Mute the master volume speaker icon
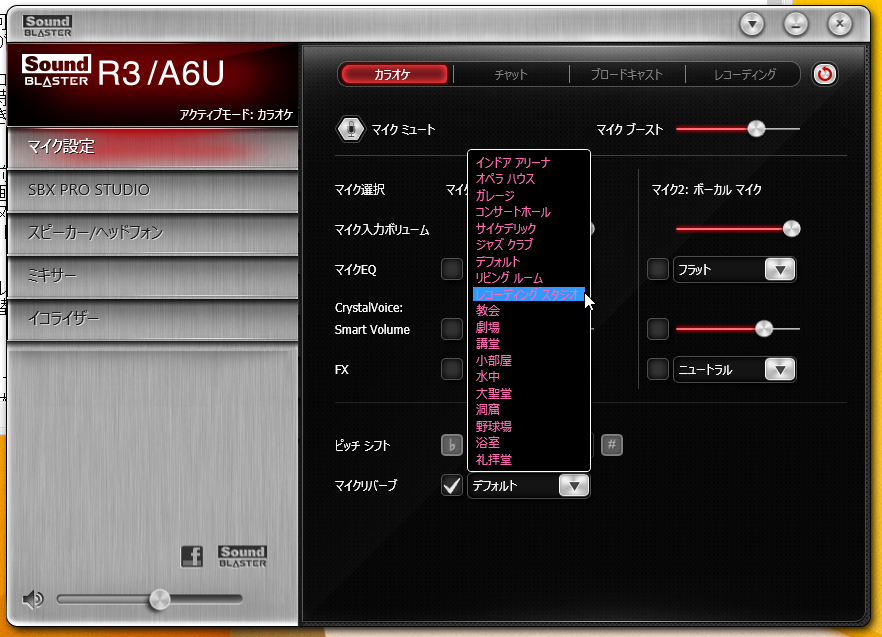The width and height of the screenshot is (882, 637). click(33, 599)
